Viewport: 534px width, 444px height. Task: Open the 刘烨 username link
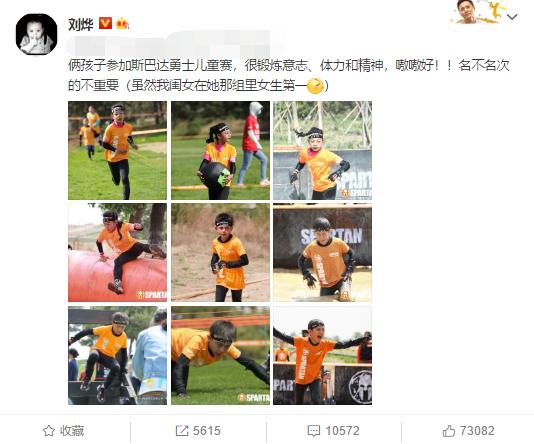tap(81, 24)
